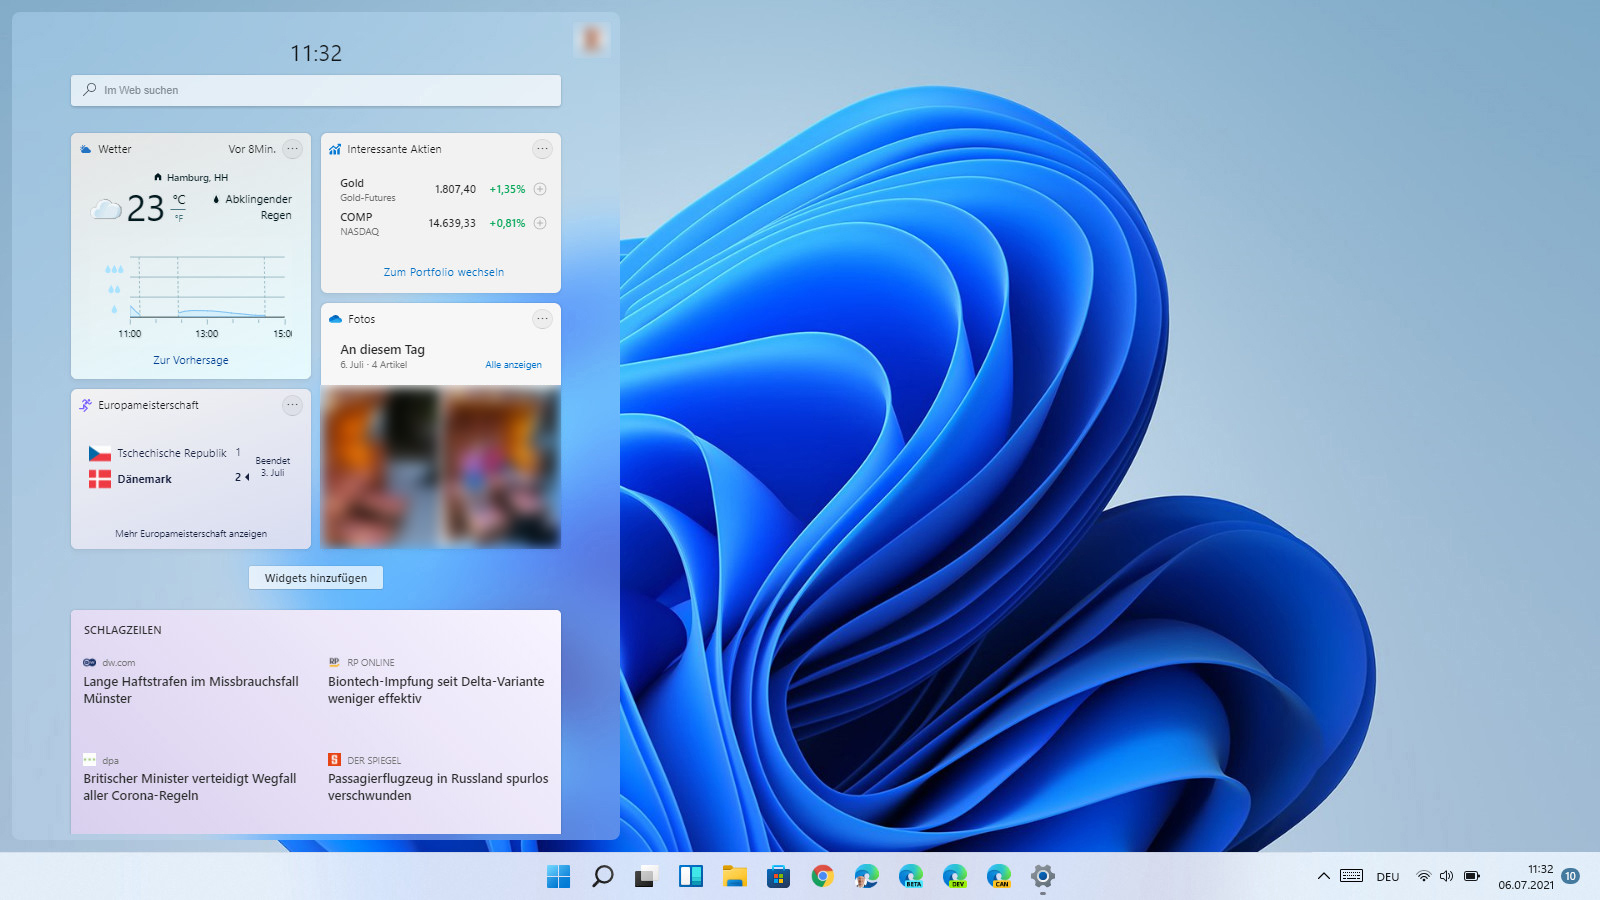
Task: Add Gold to the stock watchlist
Action: pos(540,189)
